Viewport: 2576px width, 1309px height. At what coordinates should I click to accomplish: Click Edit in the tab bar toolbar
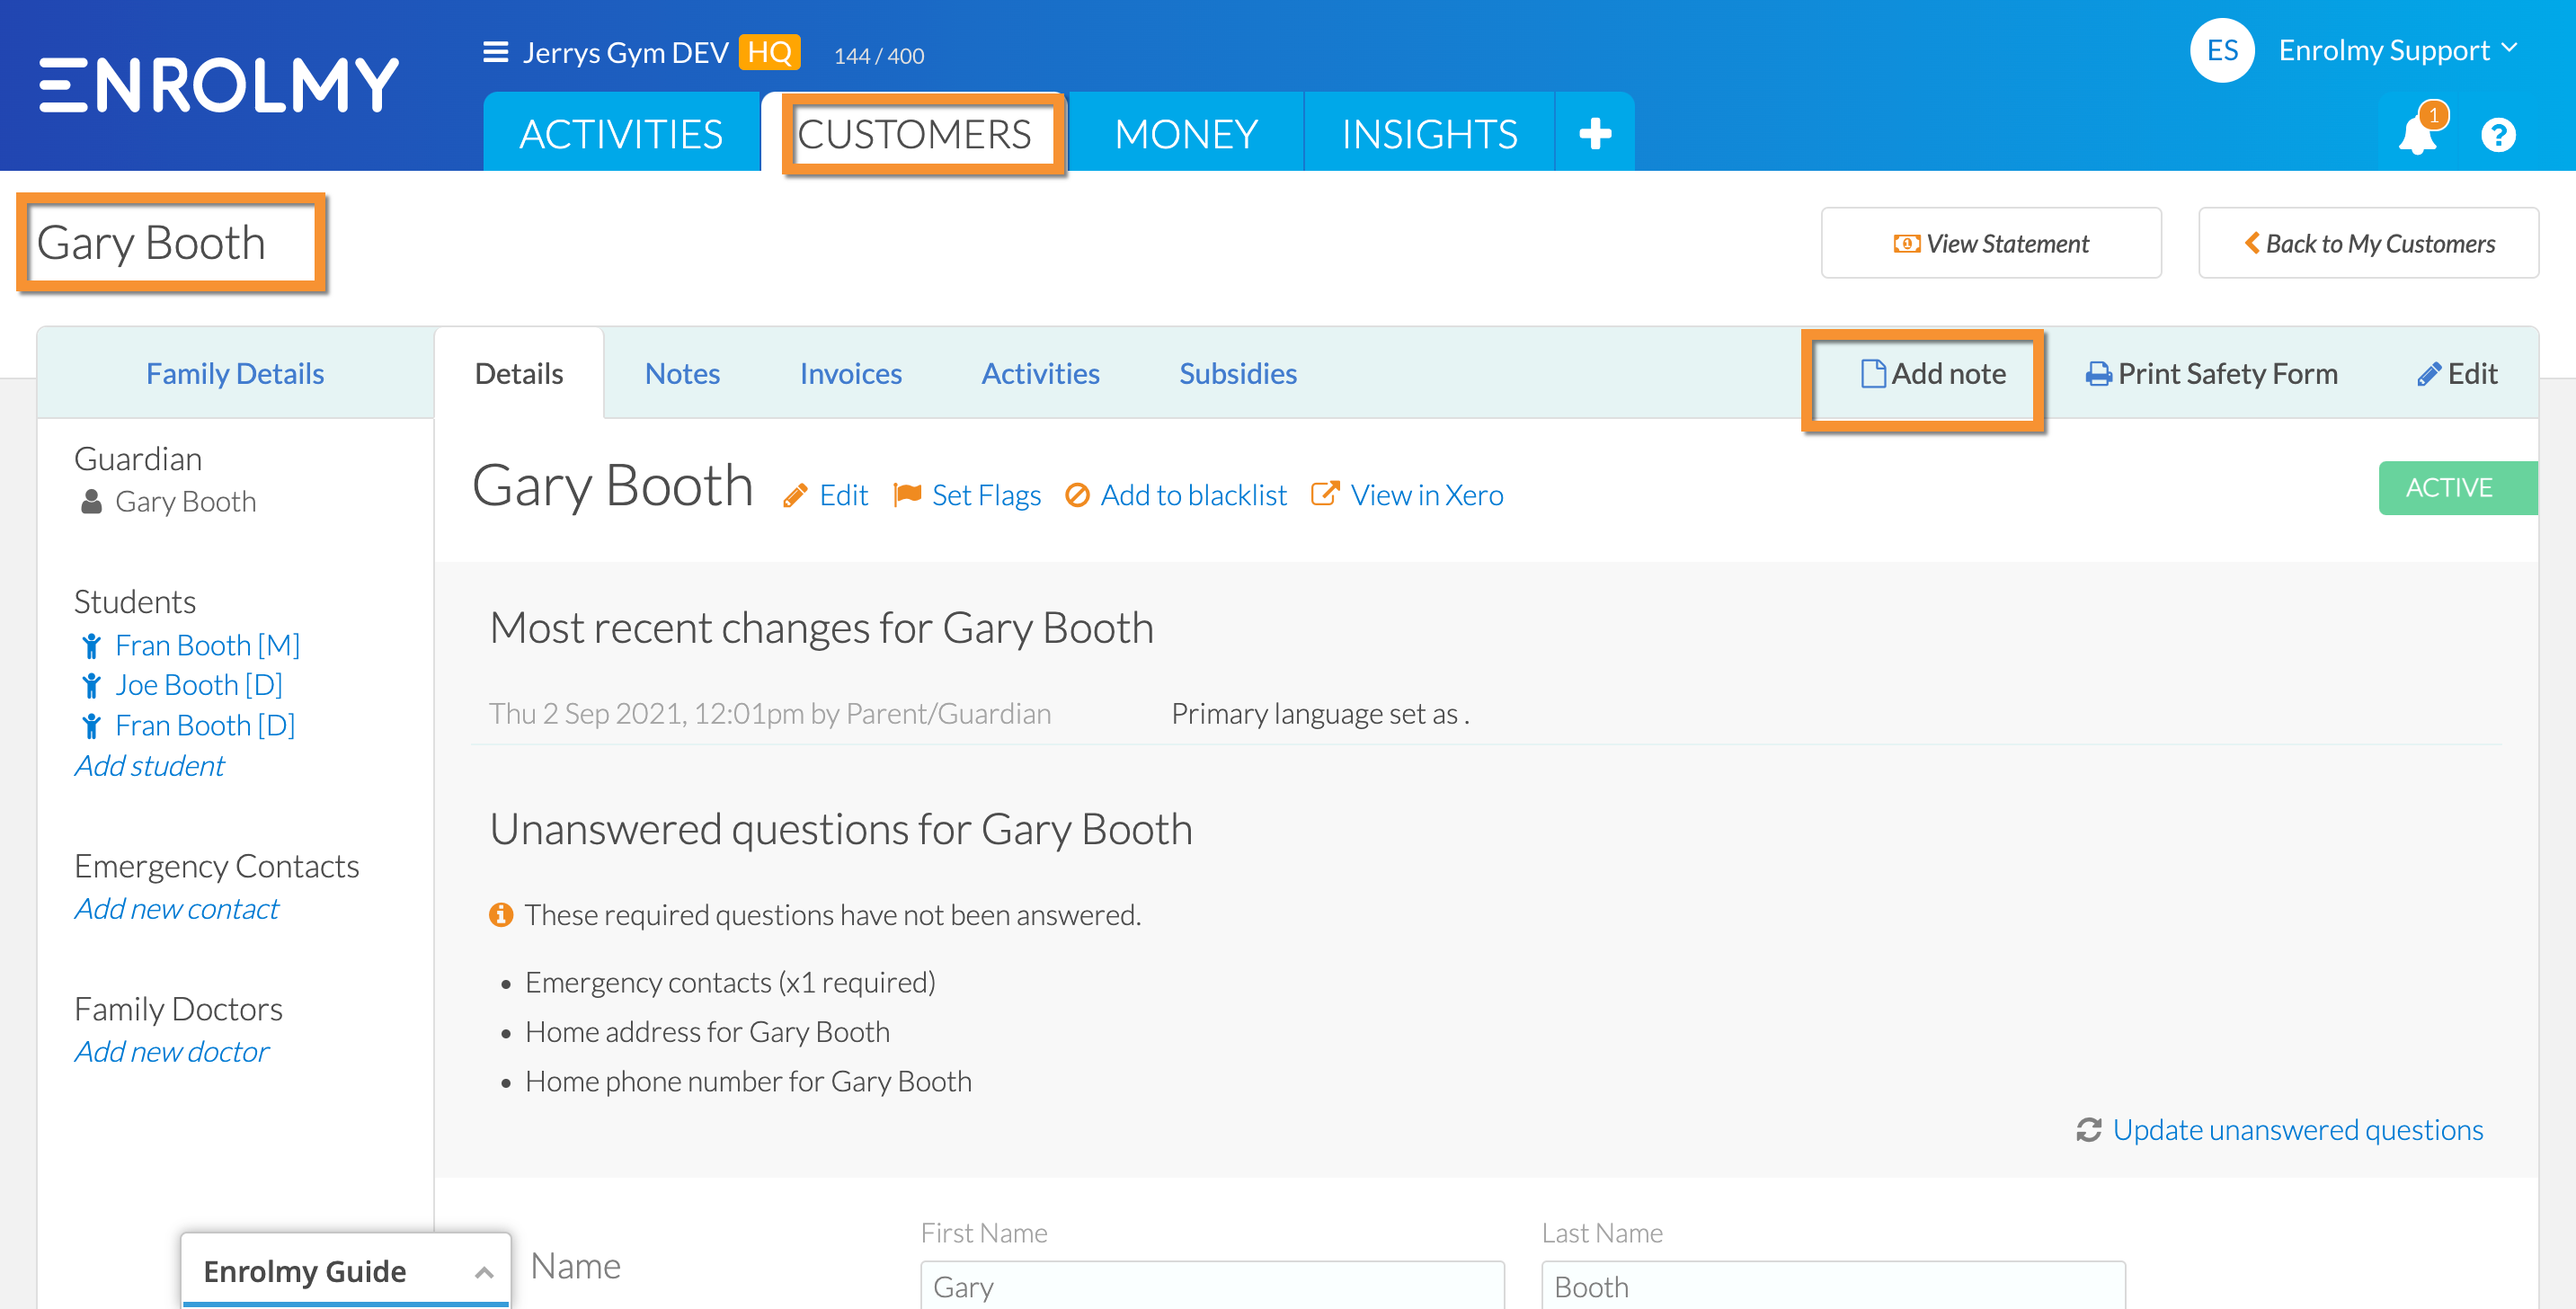(2457, 373)
